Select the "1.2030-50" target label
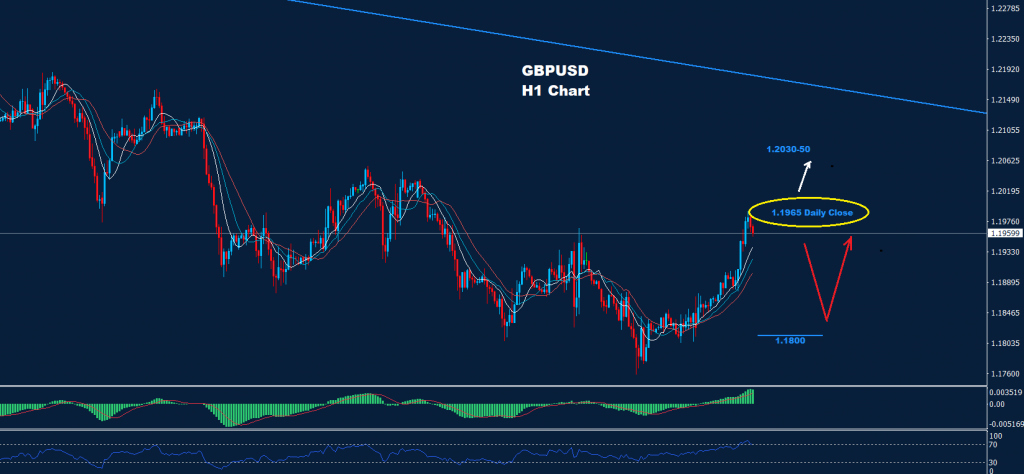Screen dimensions: 1024x474 [x=788, y=150]
